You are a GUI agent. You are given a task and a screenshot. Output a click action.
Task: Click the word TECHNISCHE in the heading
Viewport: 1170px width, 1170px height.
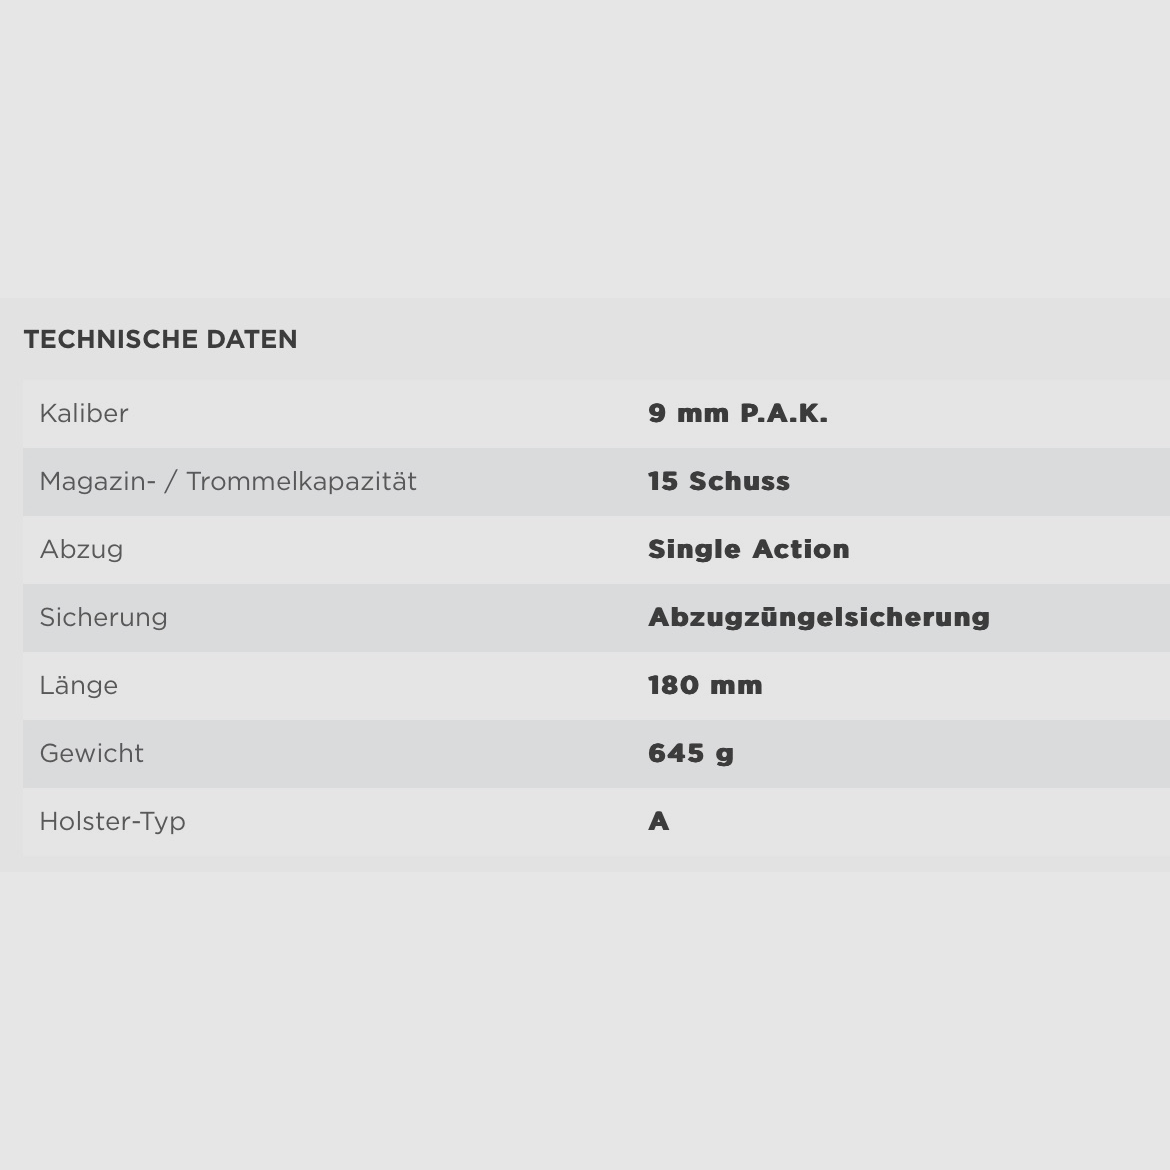click(111, 340)
